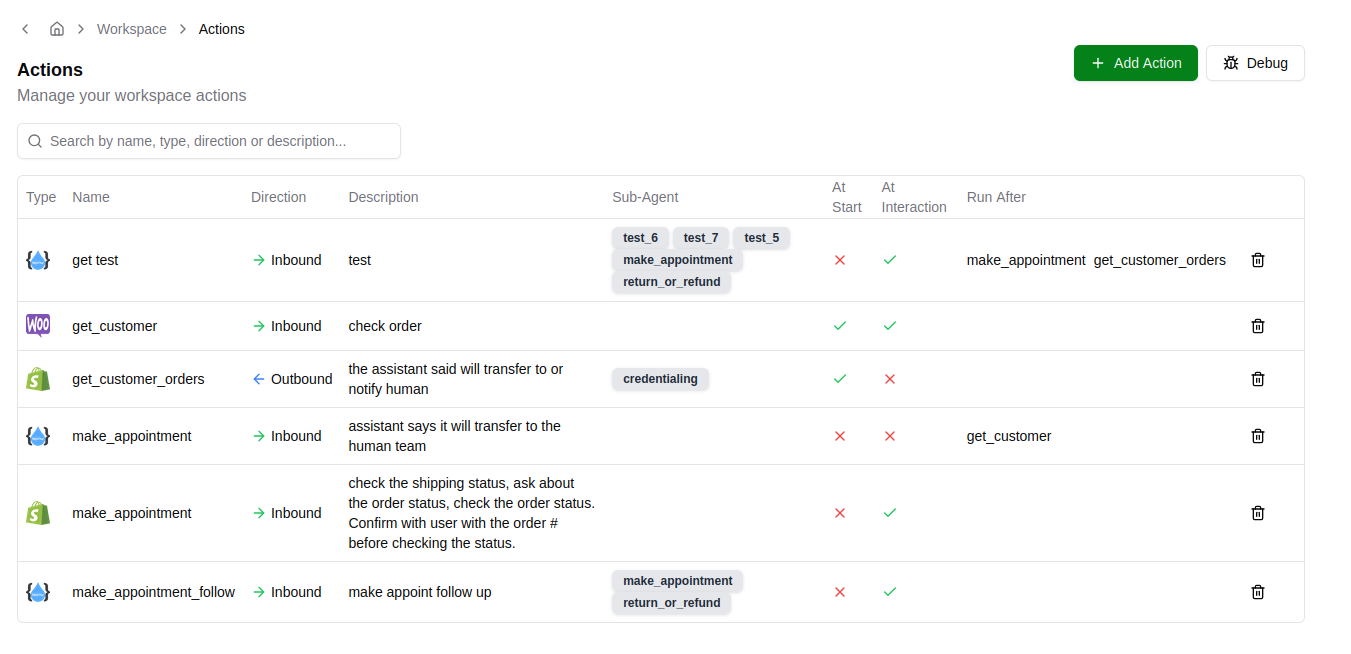The image size is (1351, 654).
Task: Delete the make_appointment_follow action
Action: [x=1258, y=592]
